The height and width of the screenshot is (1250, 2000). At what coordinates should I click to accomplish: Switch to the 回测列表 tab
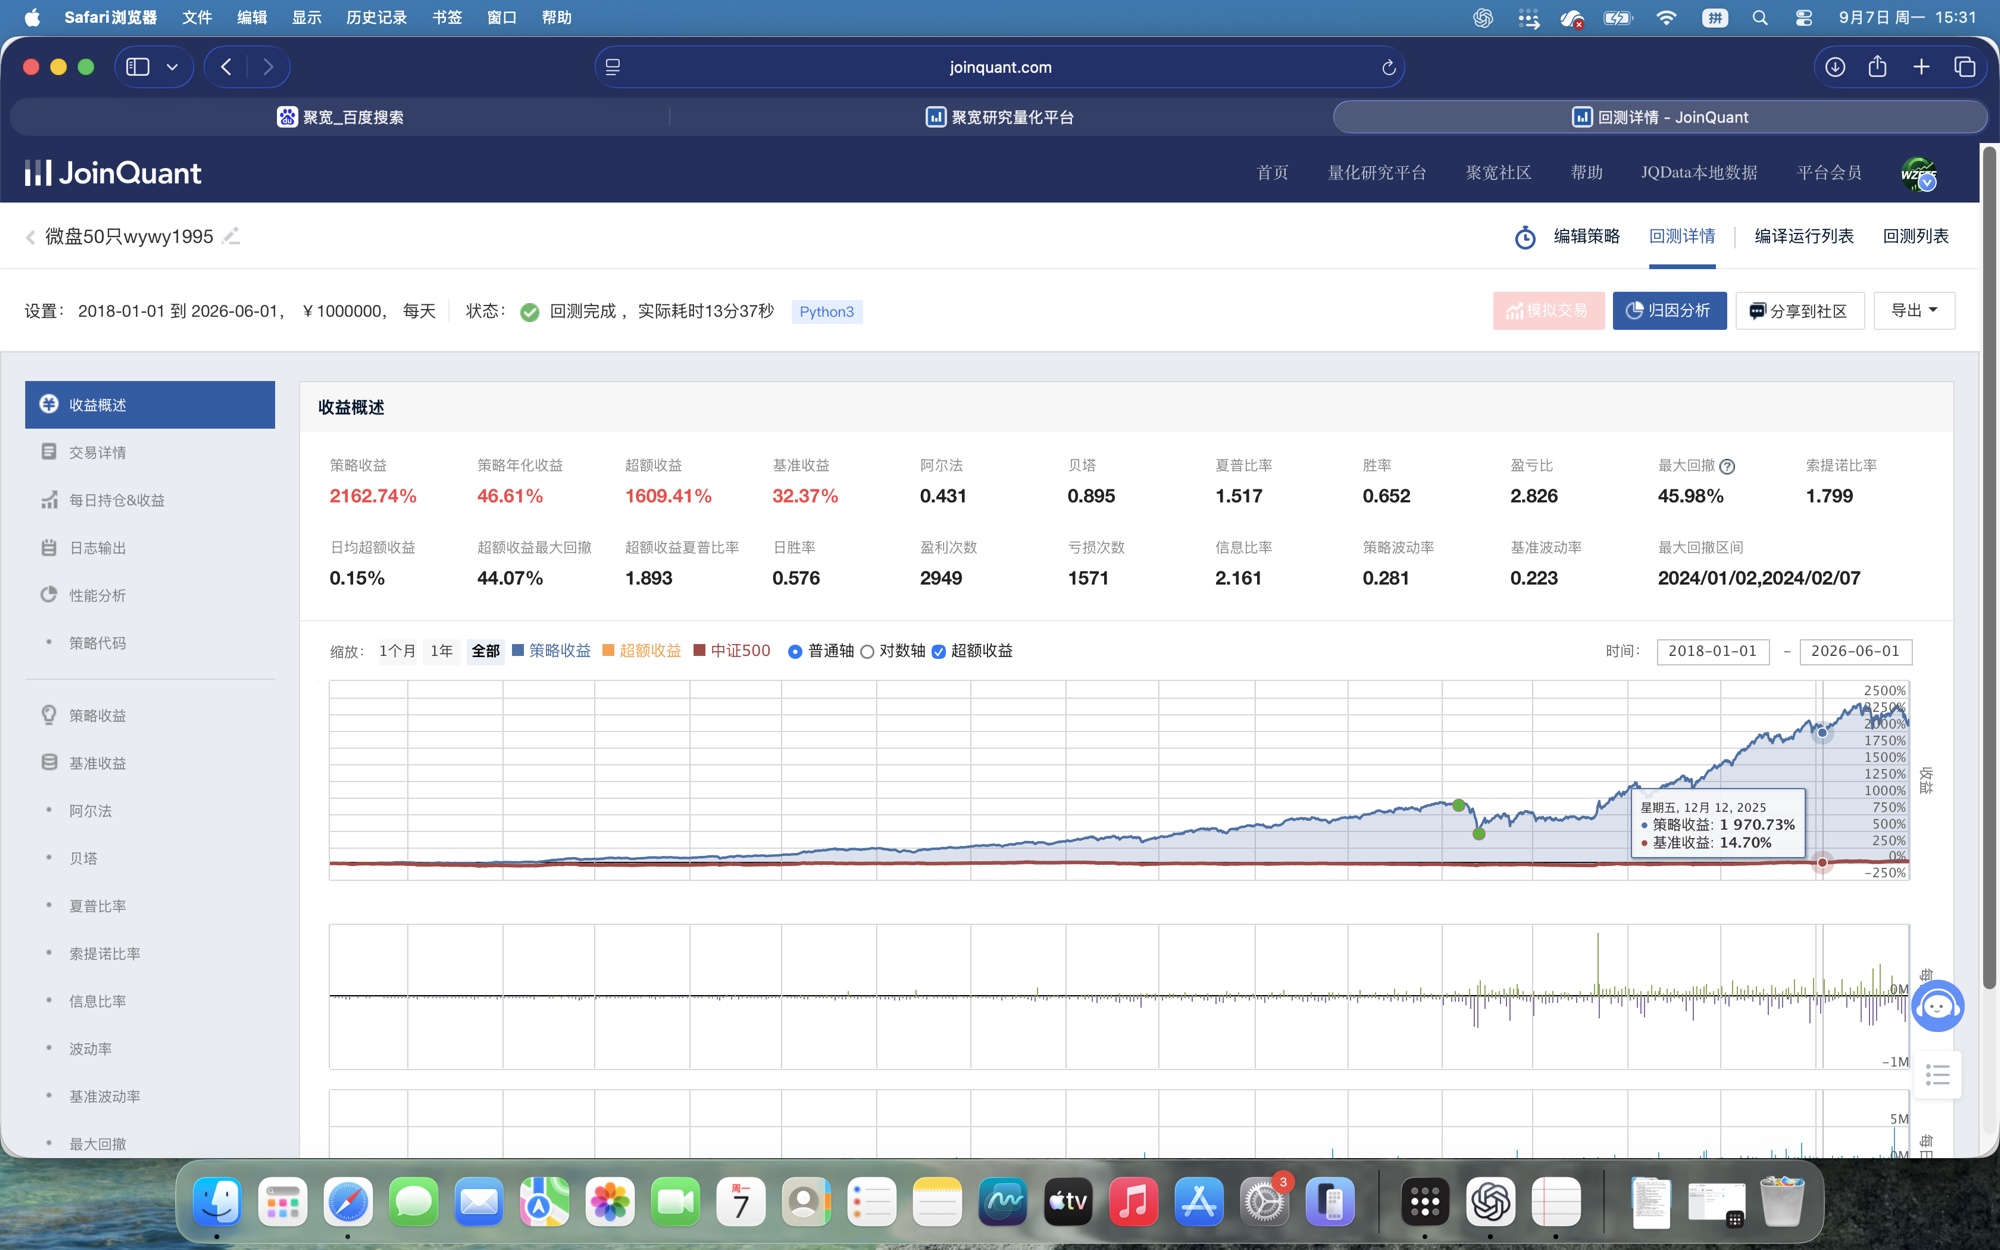click(x=1915, y=237)
